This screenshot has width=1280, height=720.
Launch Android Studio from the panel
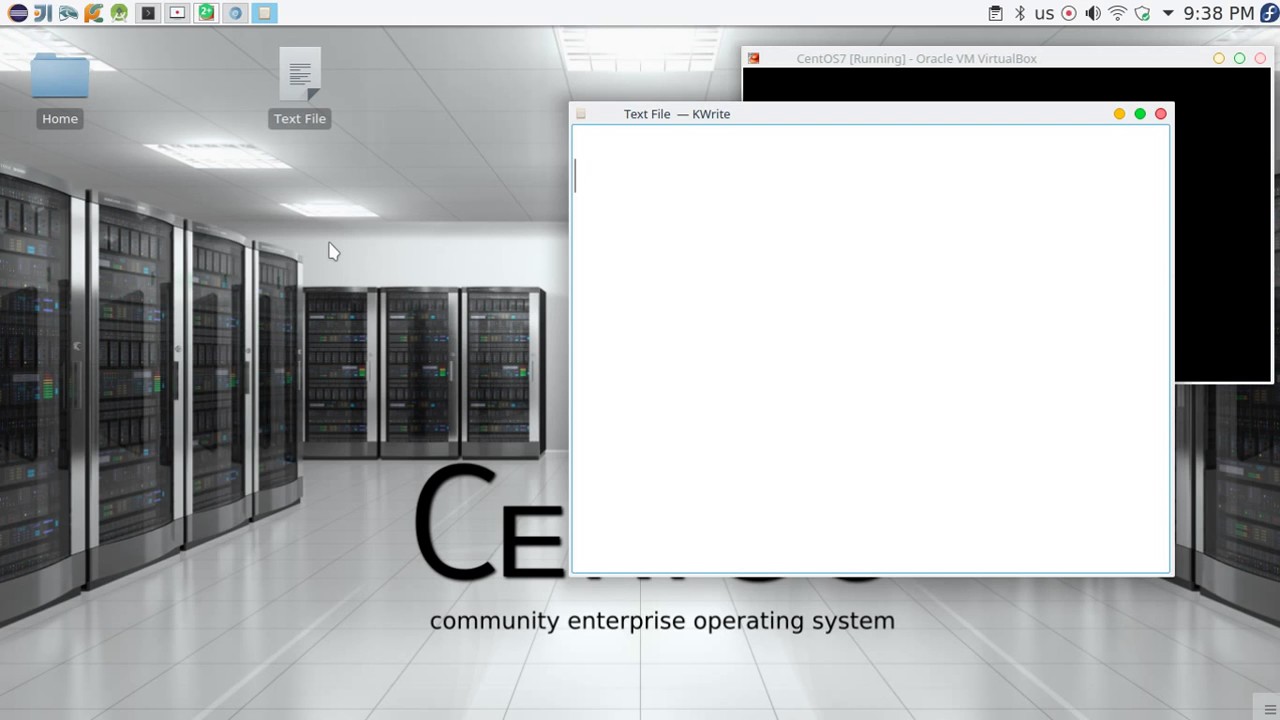pos(119,13)
